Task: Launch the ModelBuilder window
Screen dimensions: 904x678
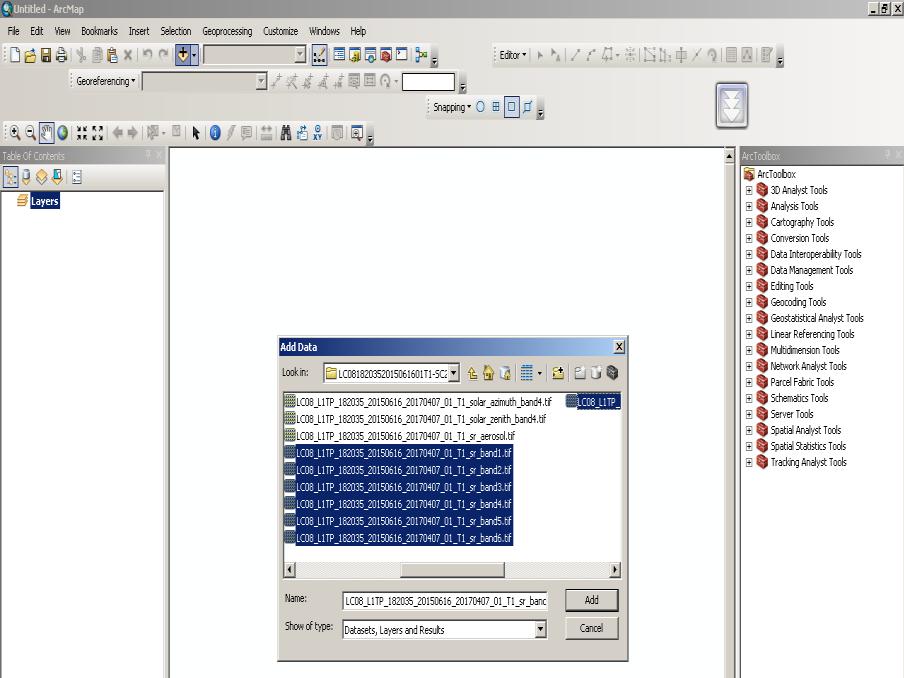Action: (421, 55)
